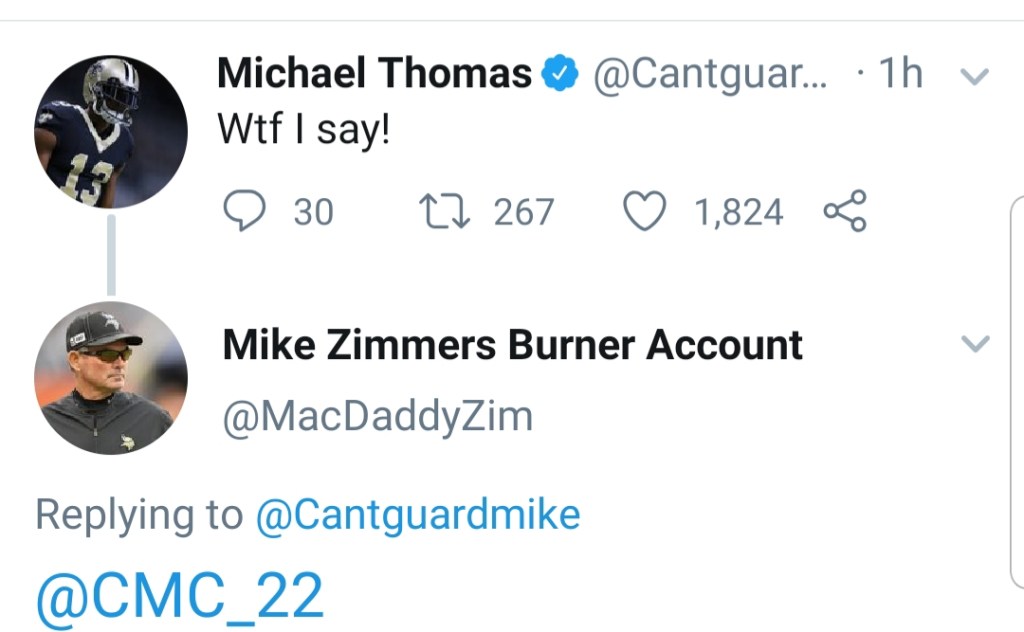Click the 1h timestamp
The image size is (1024, 632).
(x=899, y=74)
